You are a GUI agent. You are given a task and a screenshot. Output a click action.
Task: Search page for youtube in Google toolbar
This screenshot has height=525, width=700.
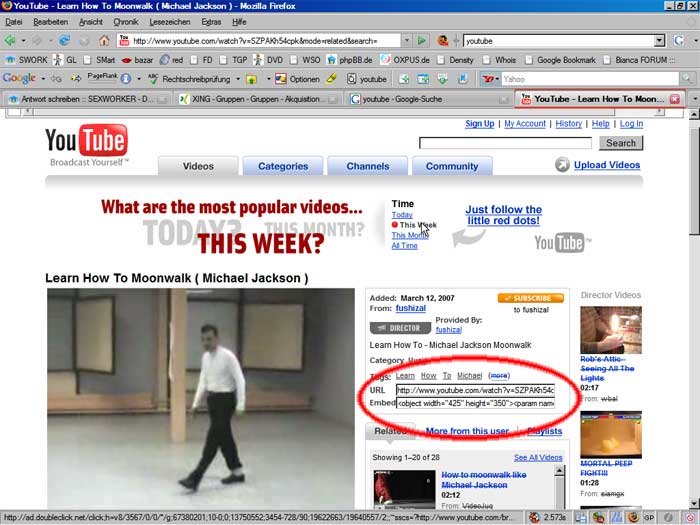[x=367, y=79]
